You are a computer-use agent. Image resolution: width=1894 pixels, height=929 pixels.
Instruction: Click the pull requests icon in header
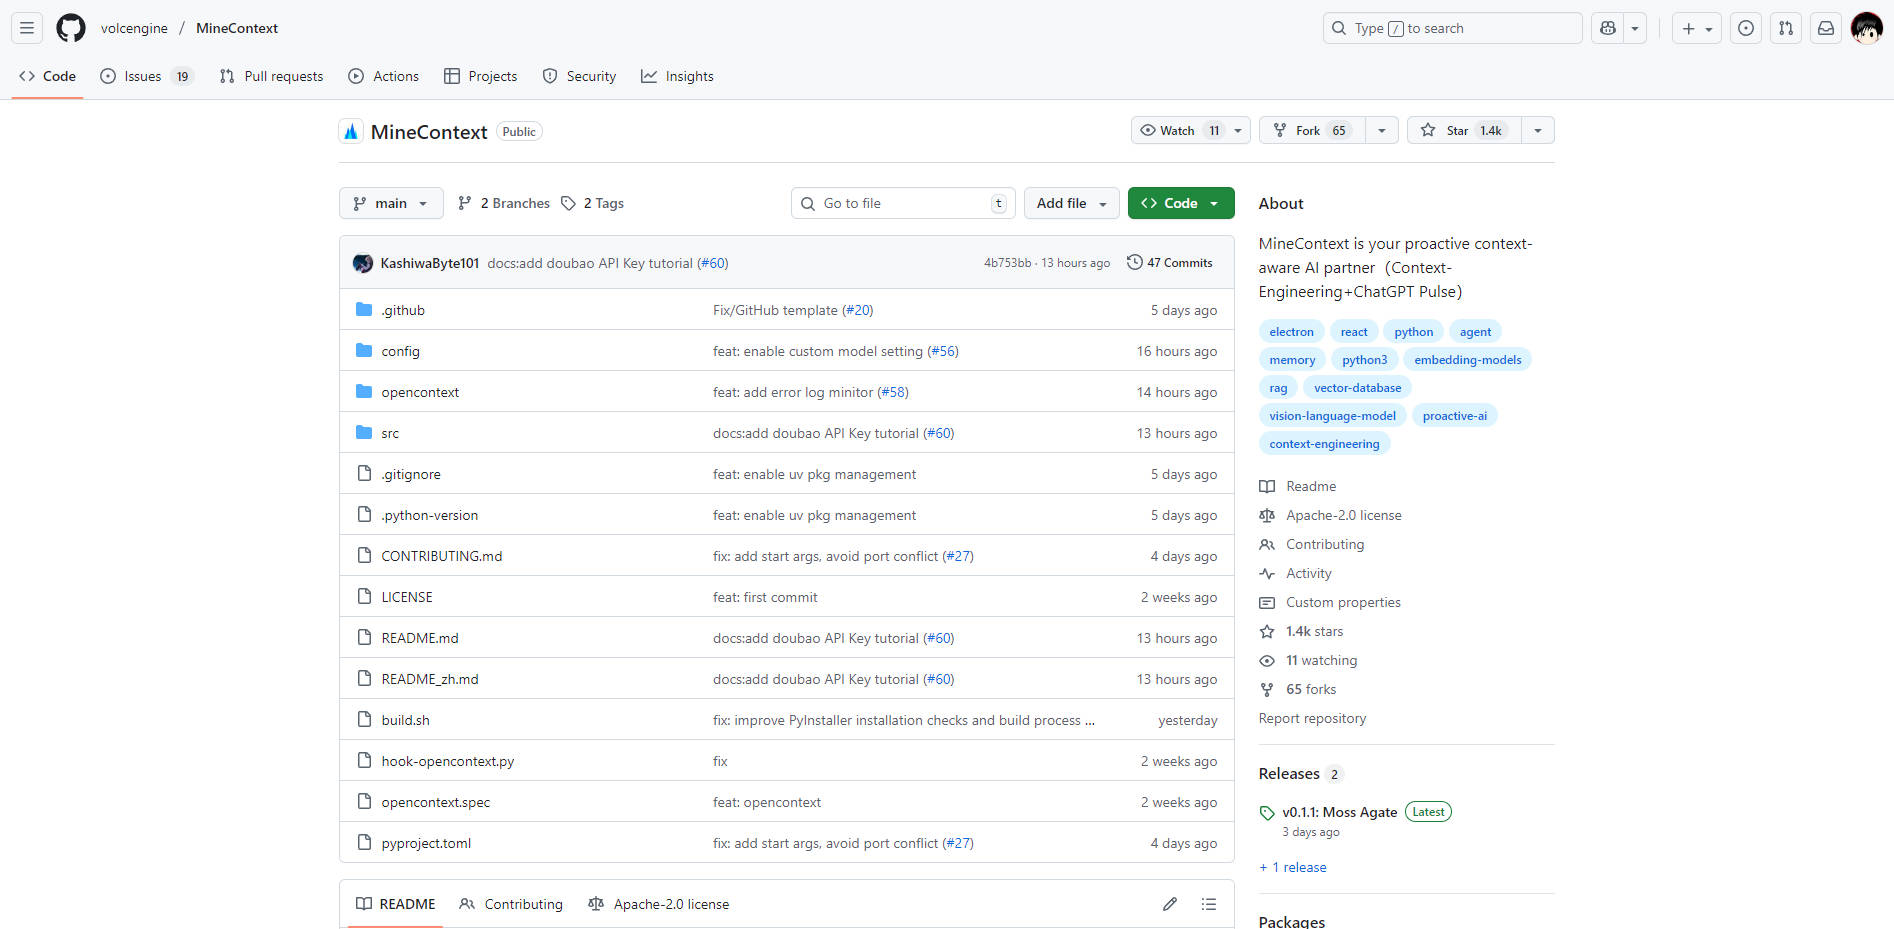coord(1785,28)
